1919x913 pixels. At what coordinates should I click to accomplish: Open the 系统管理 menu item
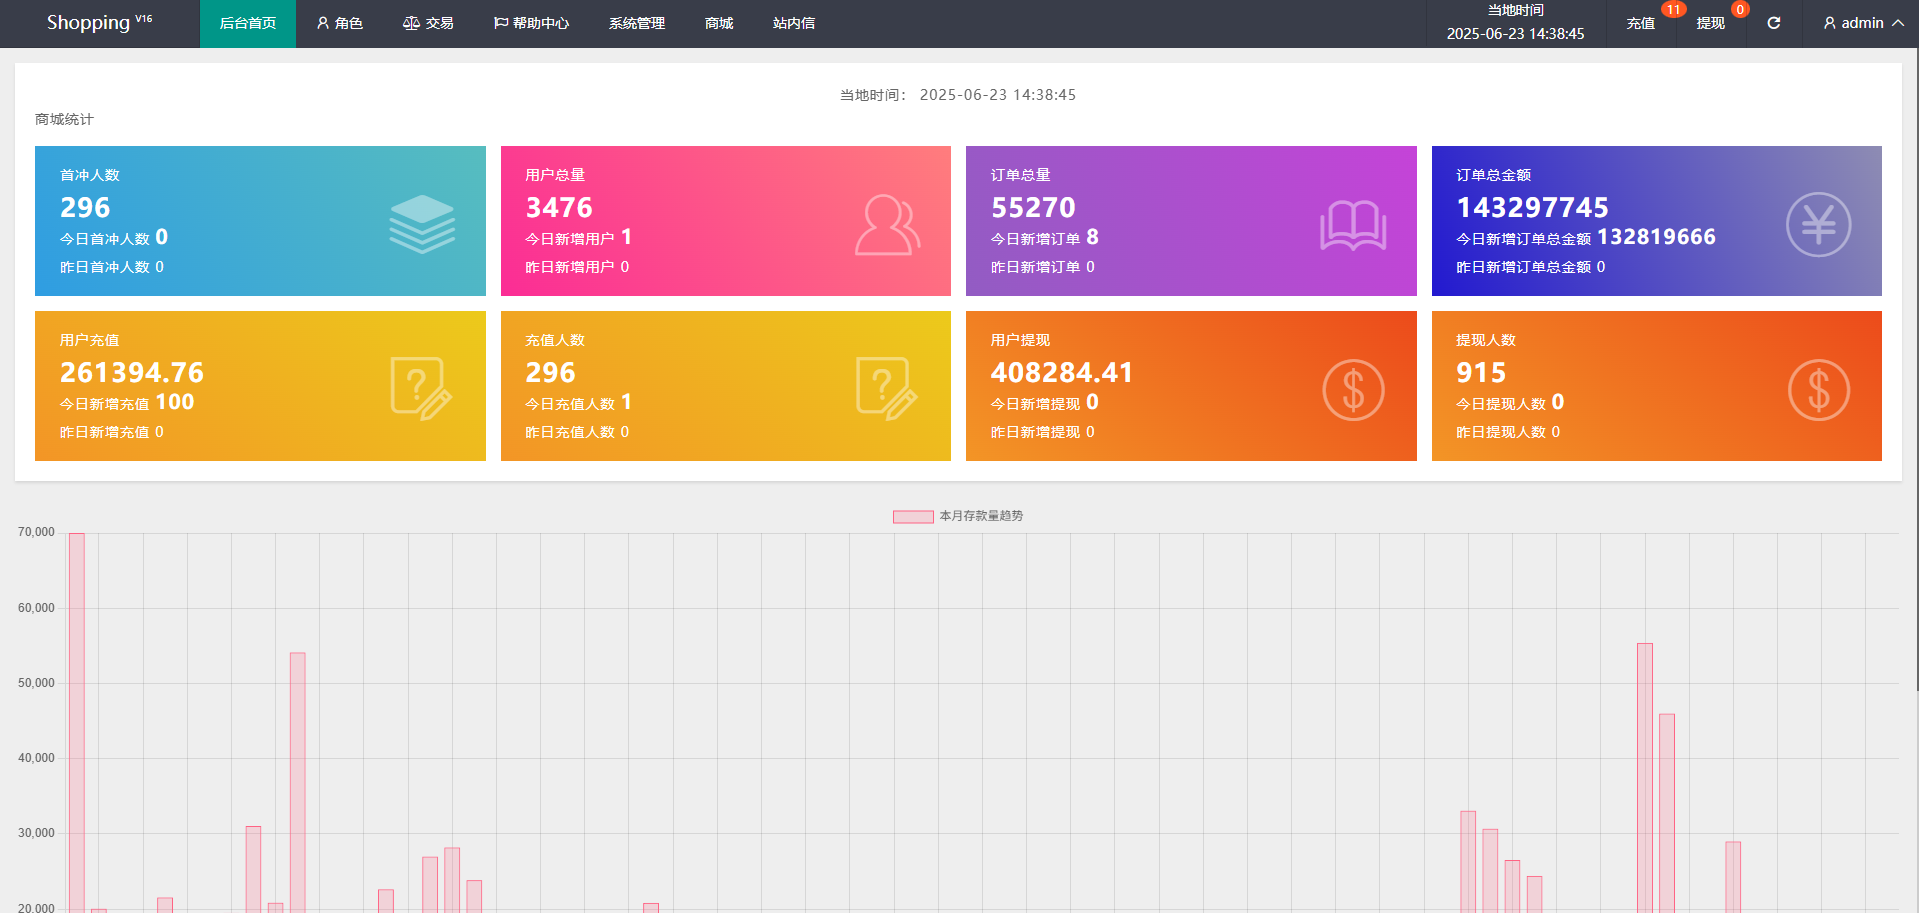(x=636, y=23)
